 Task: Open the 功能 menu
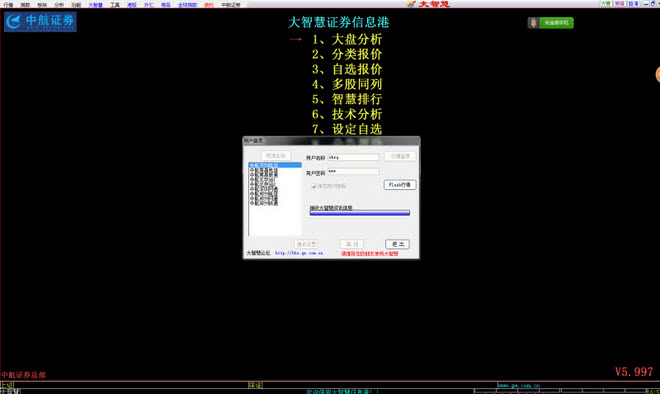(x=76, y=5)
